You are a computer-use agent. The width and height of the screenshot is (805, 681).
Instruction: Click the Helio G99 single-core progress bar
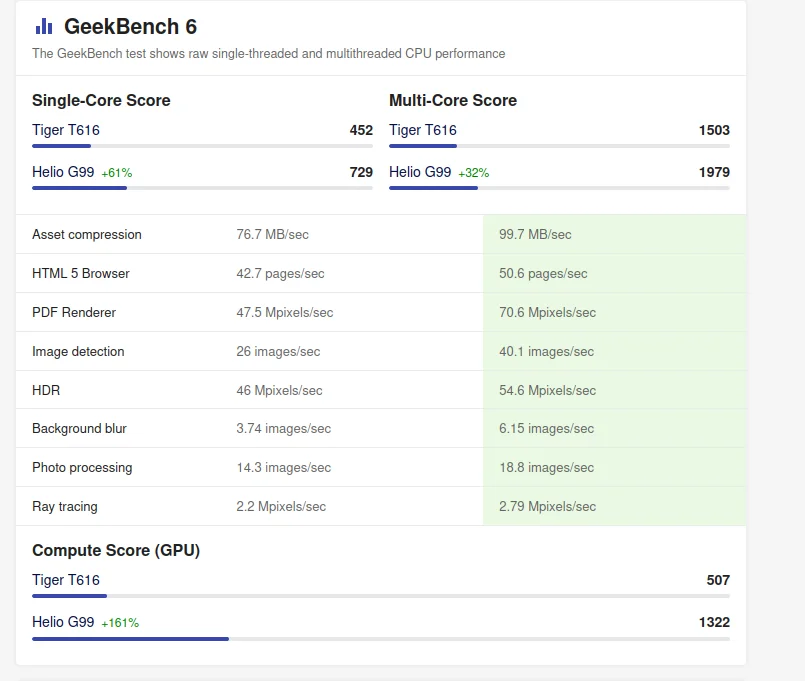coord(202,188)
